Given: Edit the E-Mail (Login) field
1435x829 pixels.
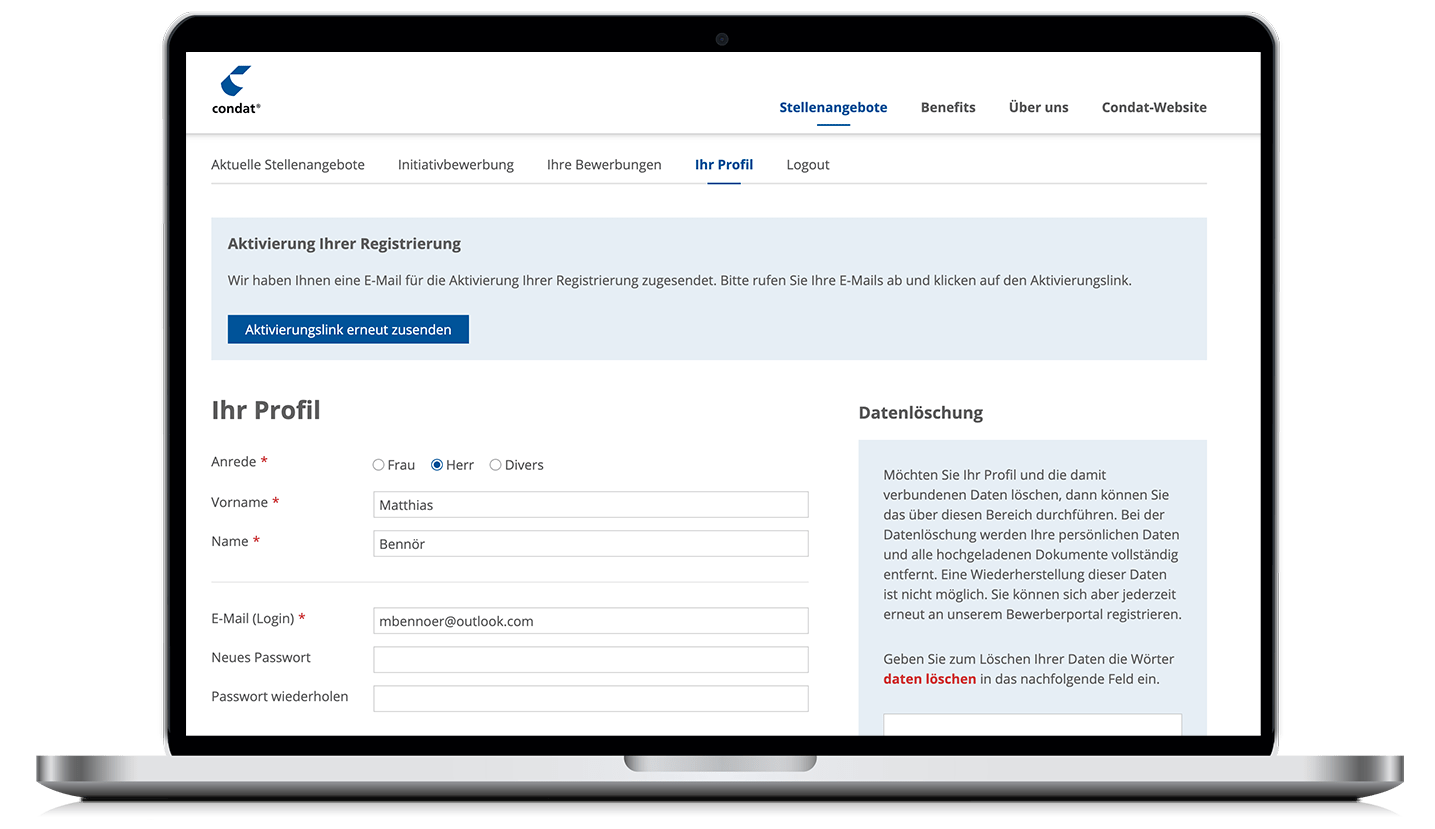Looking at the screenshot, I should (591, 621).
